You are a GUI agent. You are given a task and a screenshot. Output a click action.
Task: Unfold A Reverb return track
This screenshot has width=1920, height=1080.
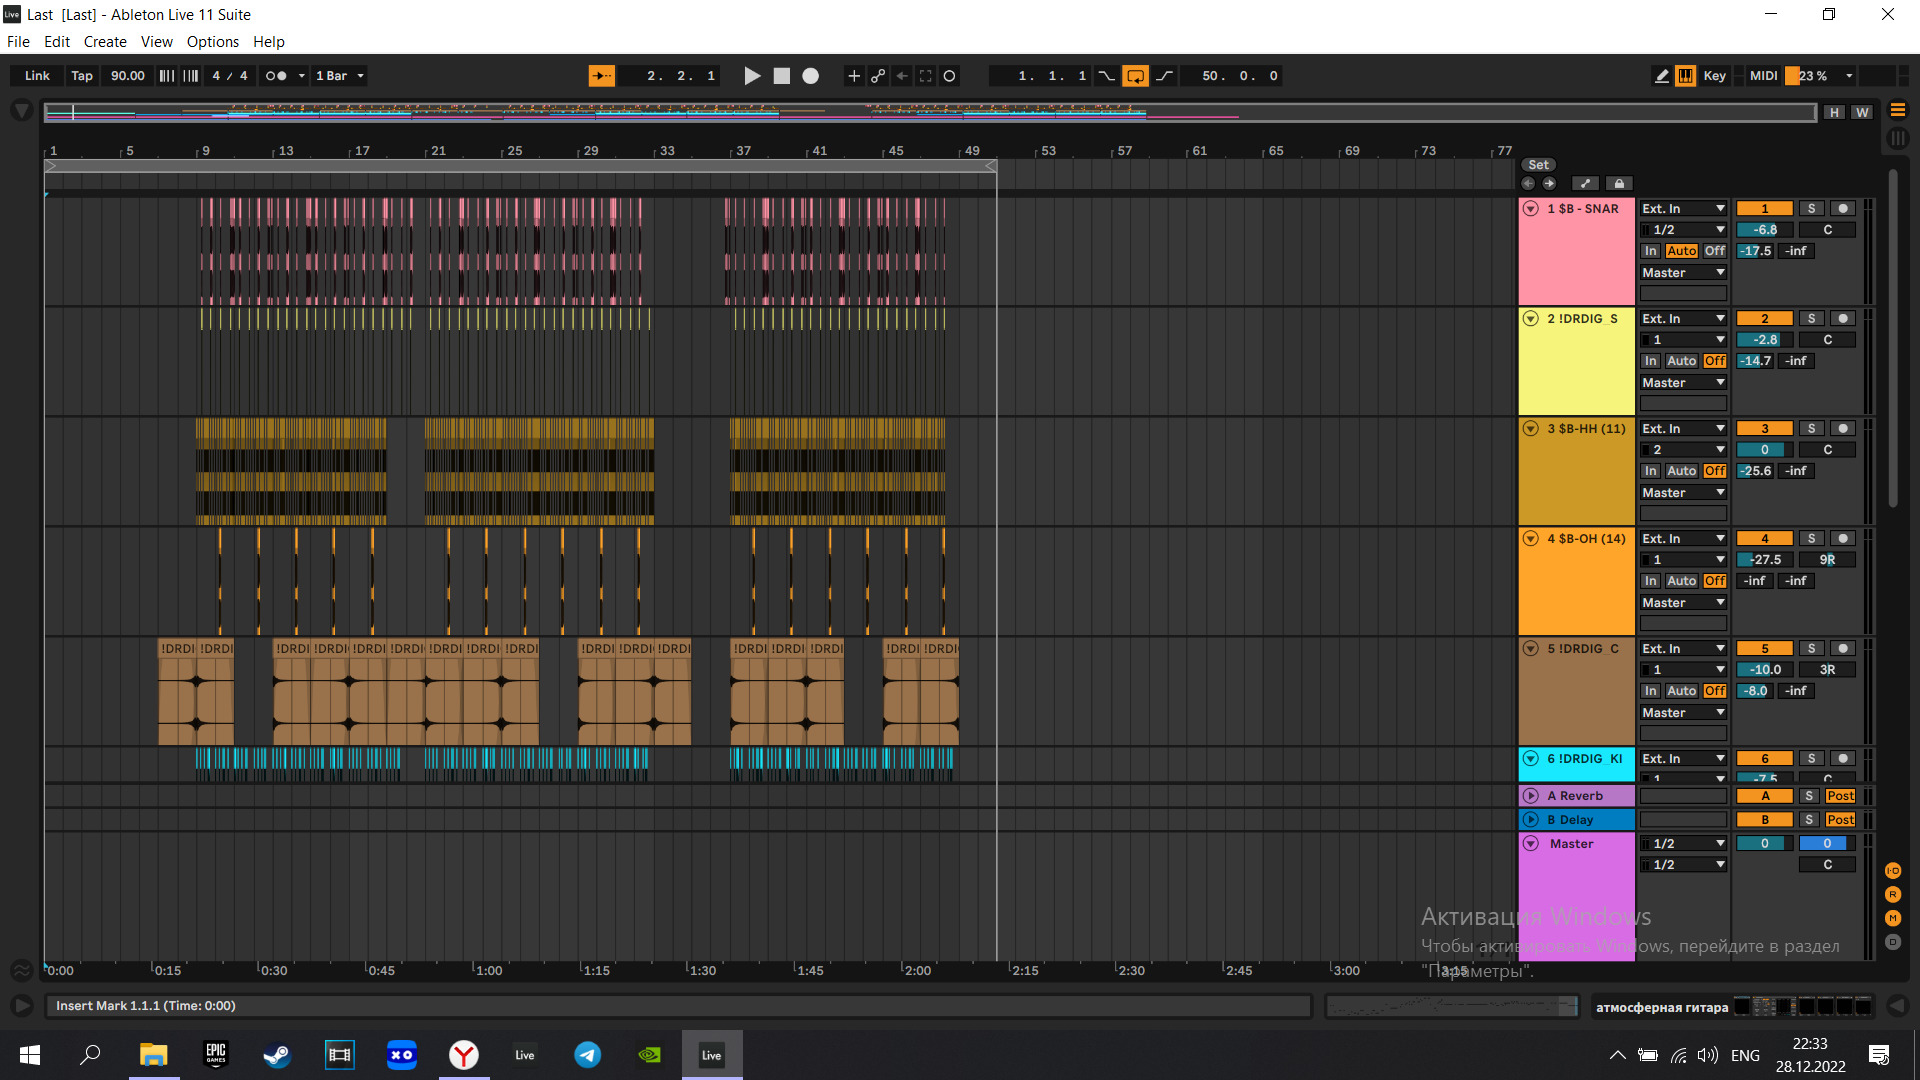[x=1530, y=796]
